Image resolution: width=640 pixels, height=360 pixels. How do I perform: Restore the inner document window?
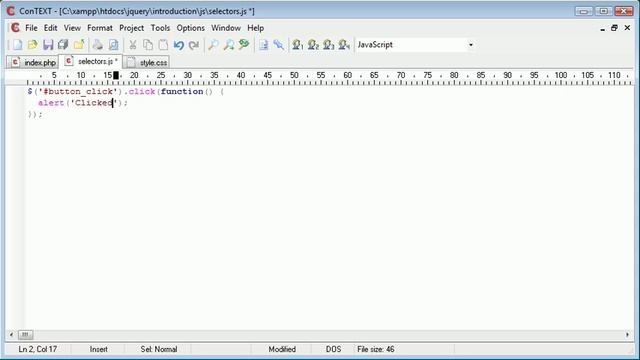tap(614, 28)
